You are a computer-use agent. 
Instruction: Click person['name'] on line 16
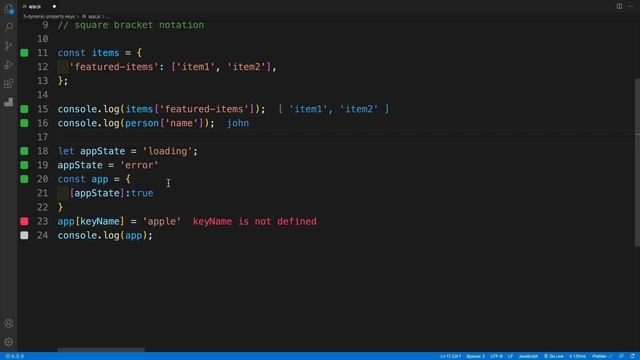click(164, 123)
